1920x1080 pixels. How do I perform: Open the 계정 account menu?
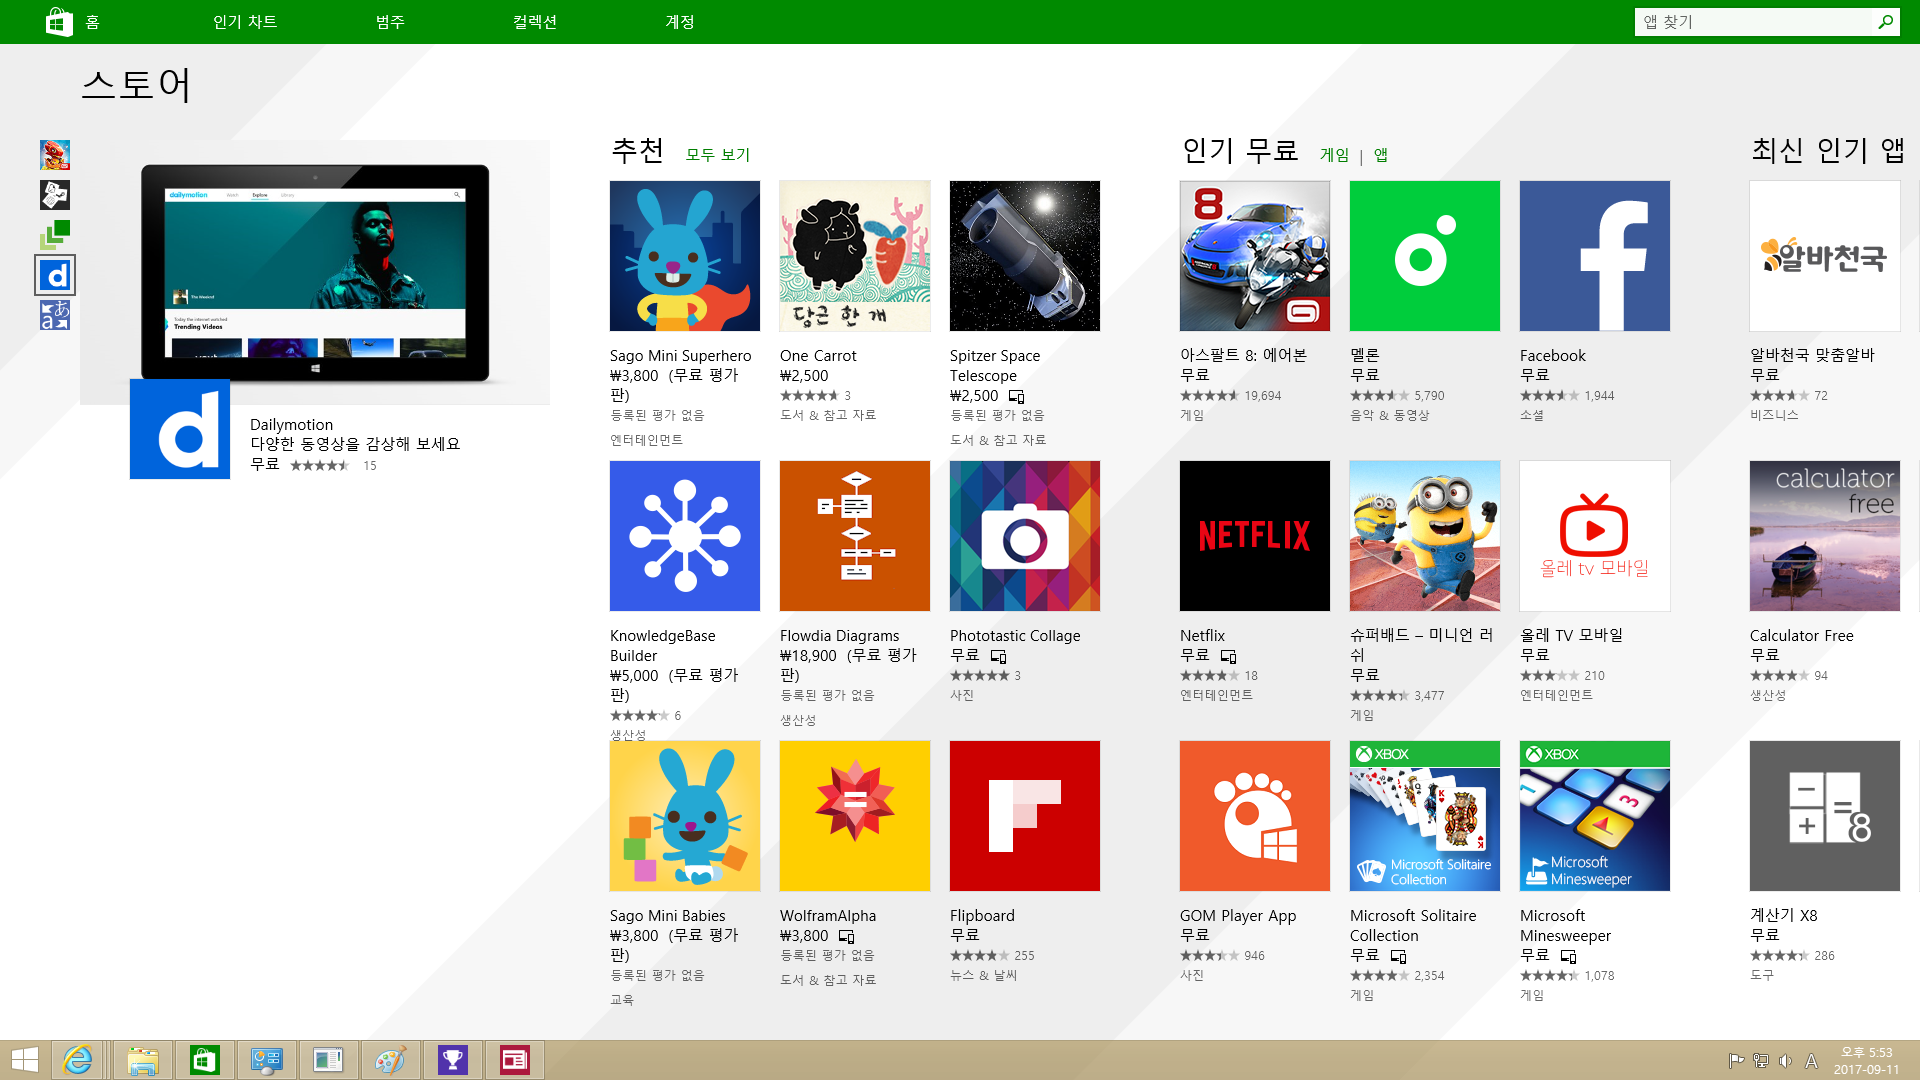pyautogui.click(x=680, y=22)
